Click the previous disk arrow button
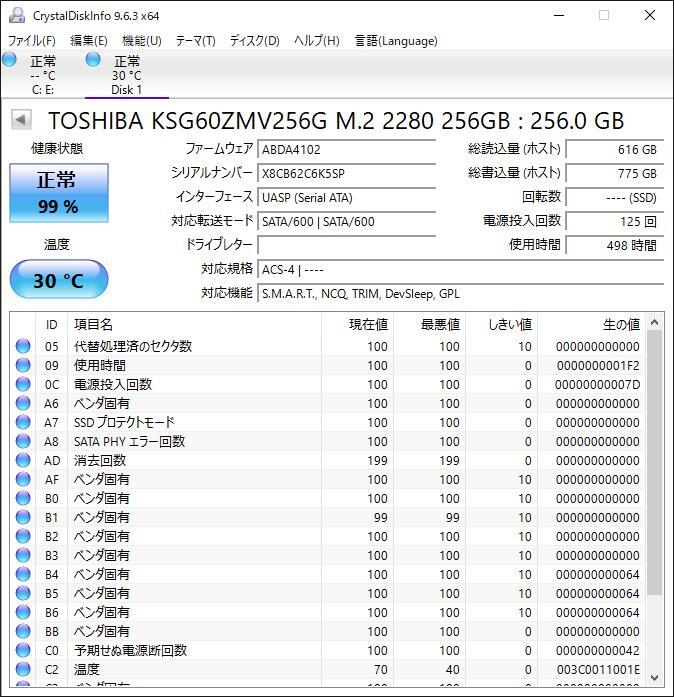This screenshot has height=697, width=674. [20, 120]
